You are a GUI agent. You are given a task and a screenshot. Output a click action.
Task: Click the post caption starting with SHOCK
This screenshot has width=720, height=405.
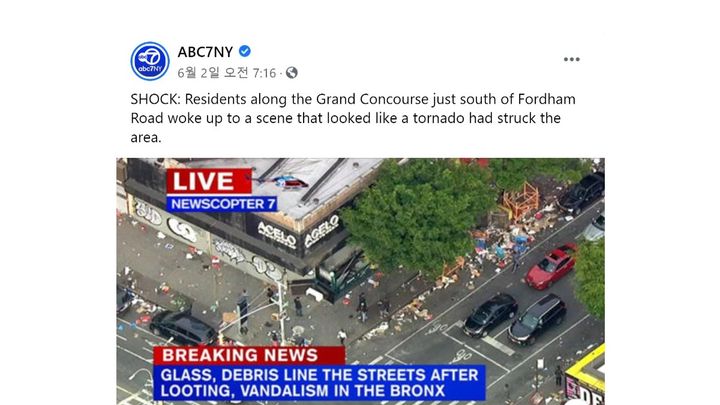pyautogui.click(x=353, y=118)
